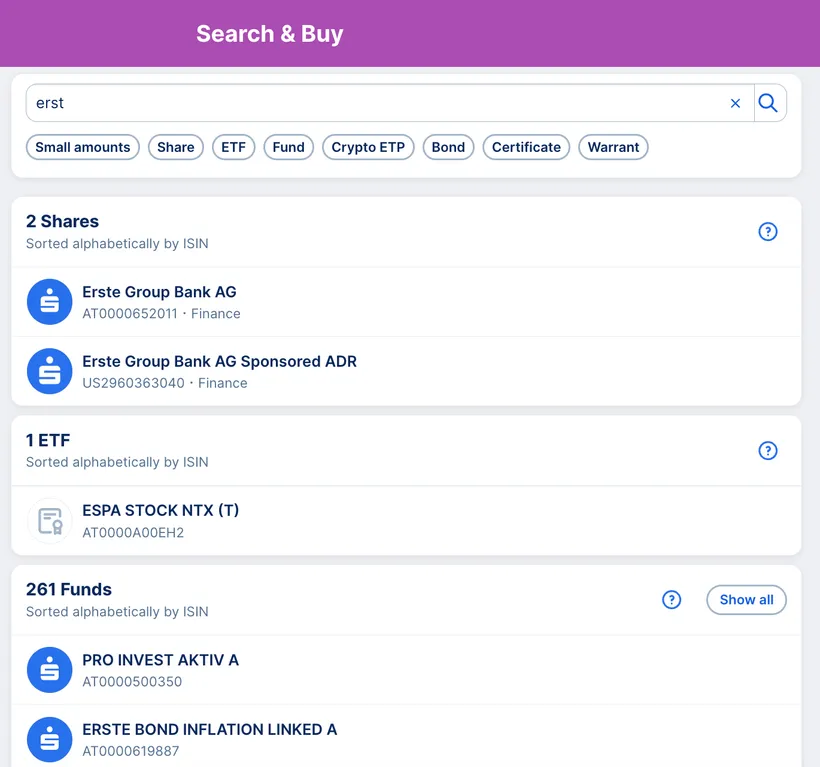The width and height of the screenshot is (820, 767).
Task: Click ISIN AT0000619887 text
Action: pyautogui.click(x=130, y=751)
